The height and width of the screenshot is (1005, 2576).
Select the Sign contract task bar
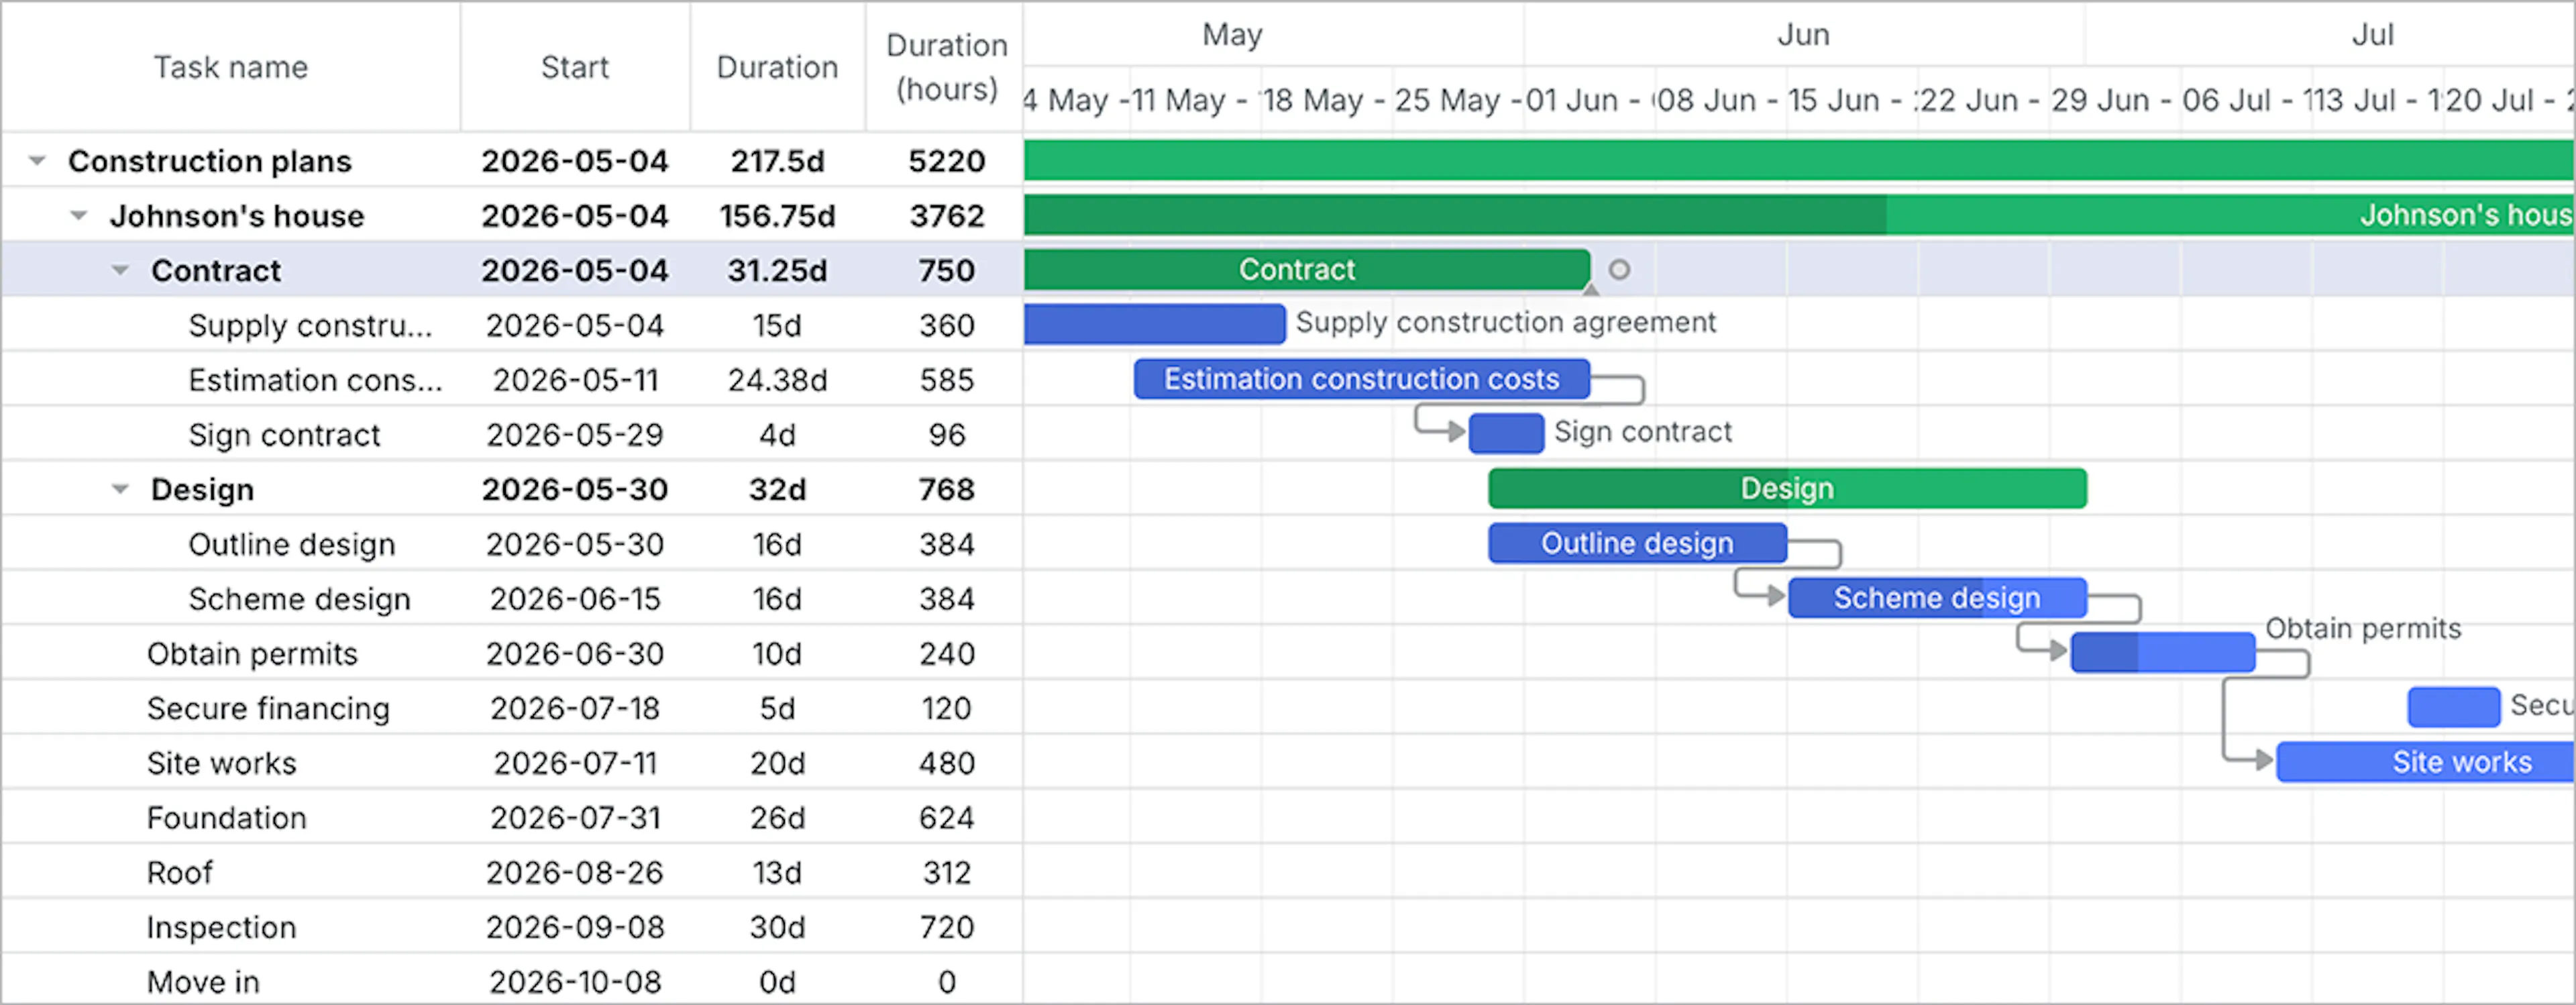(x=1506, y=433)
